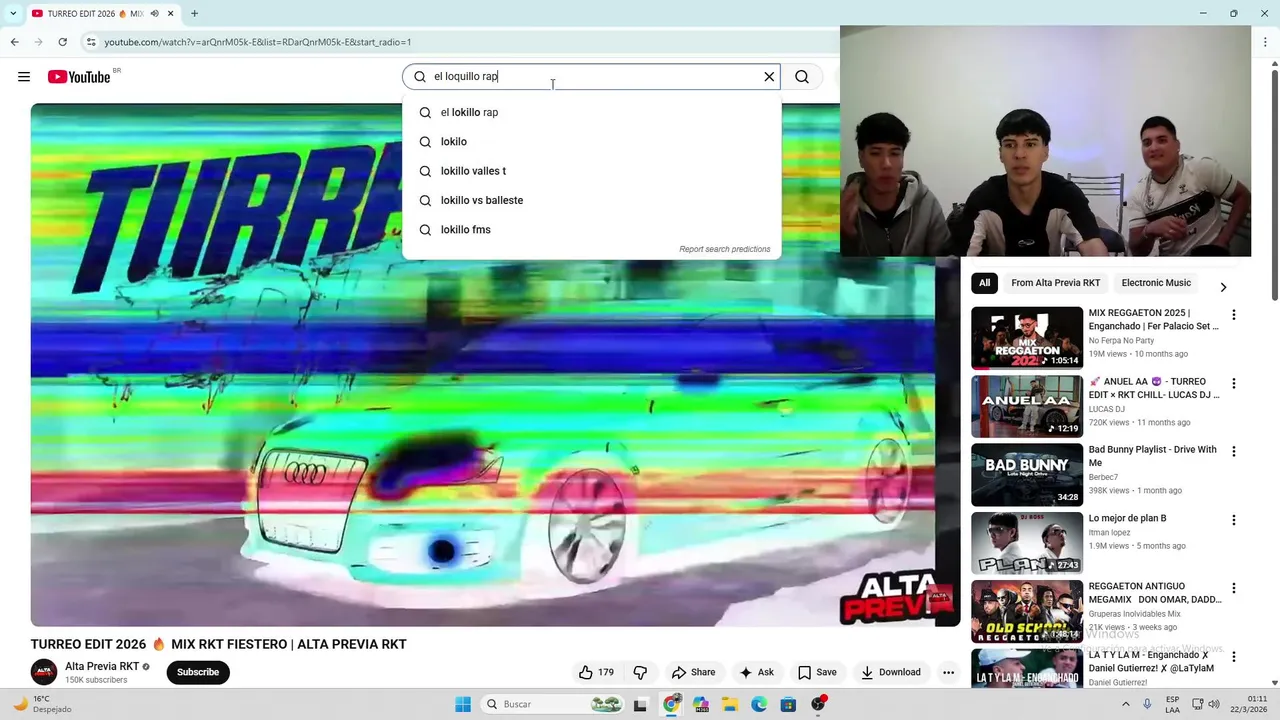Viewport: 1280px width, 720px height.
Task: Go to the YouTube home logo
Action: pyautogui.click(x=79, y=77)
